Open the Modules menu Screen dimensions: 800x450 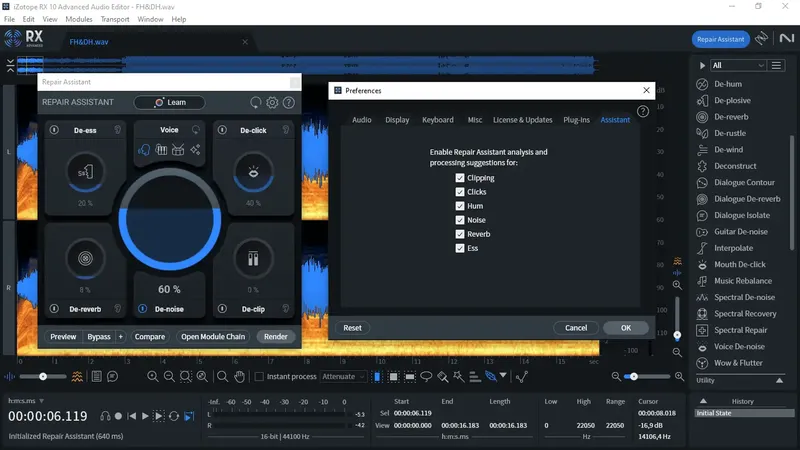[79, 19]
